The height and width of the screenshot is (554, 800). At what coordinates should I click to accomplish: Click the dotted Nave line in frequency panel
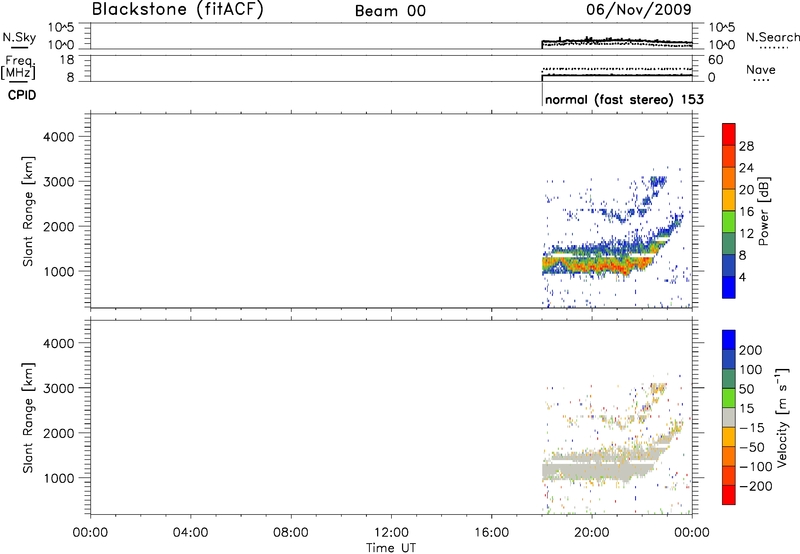(617, 68)
